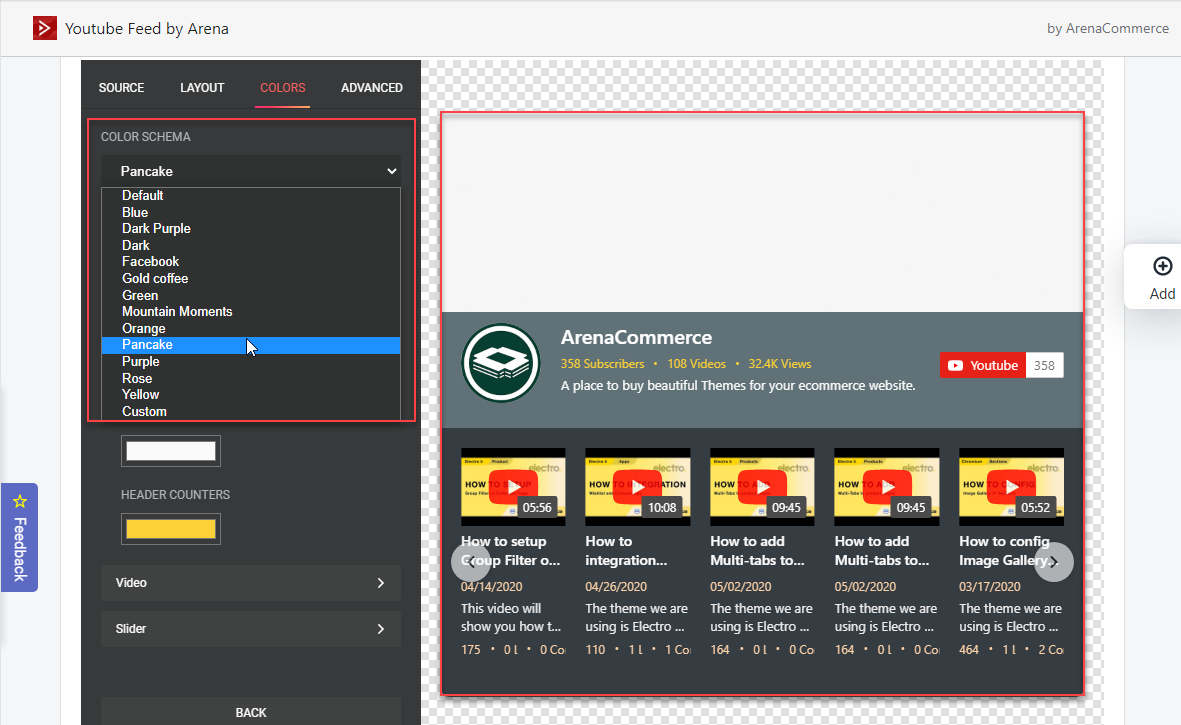Screen dimensions: 1181x725
Task: Click the ArenaCommerce channel name
Action: coord(636,337)
